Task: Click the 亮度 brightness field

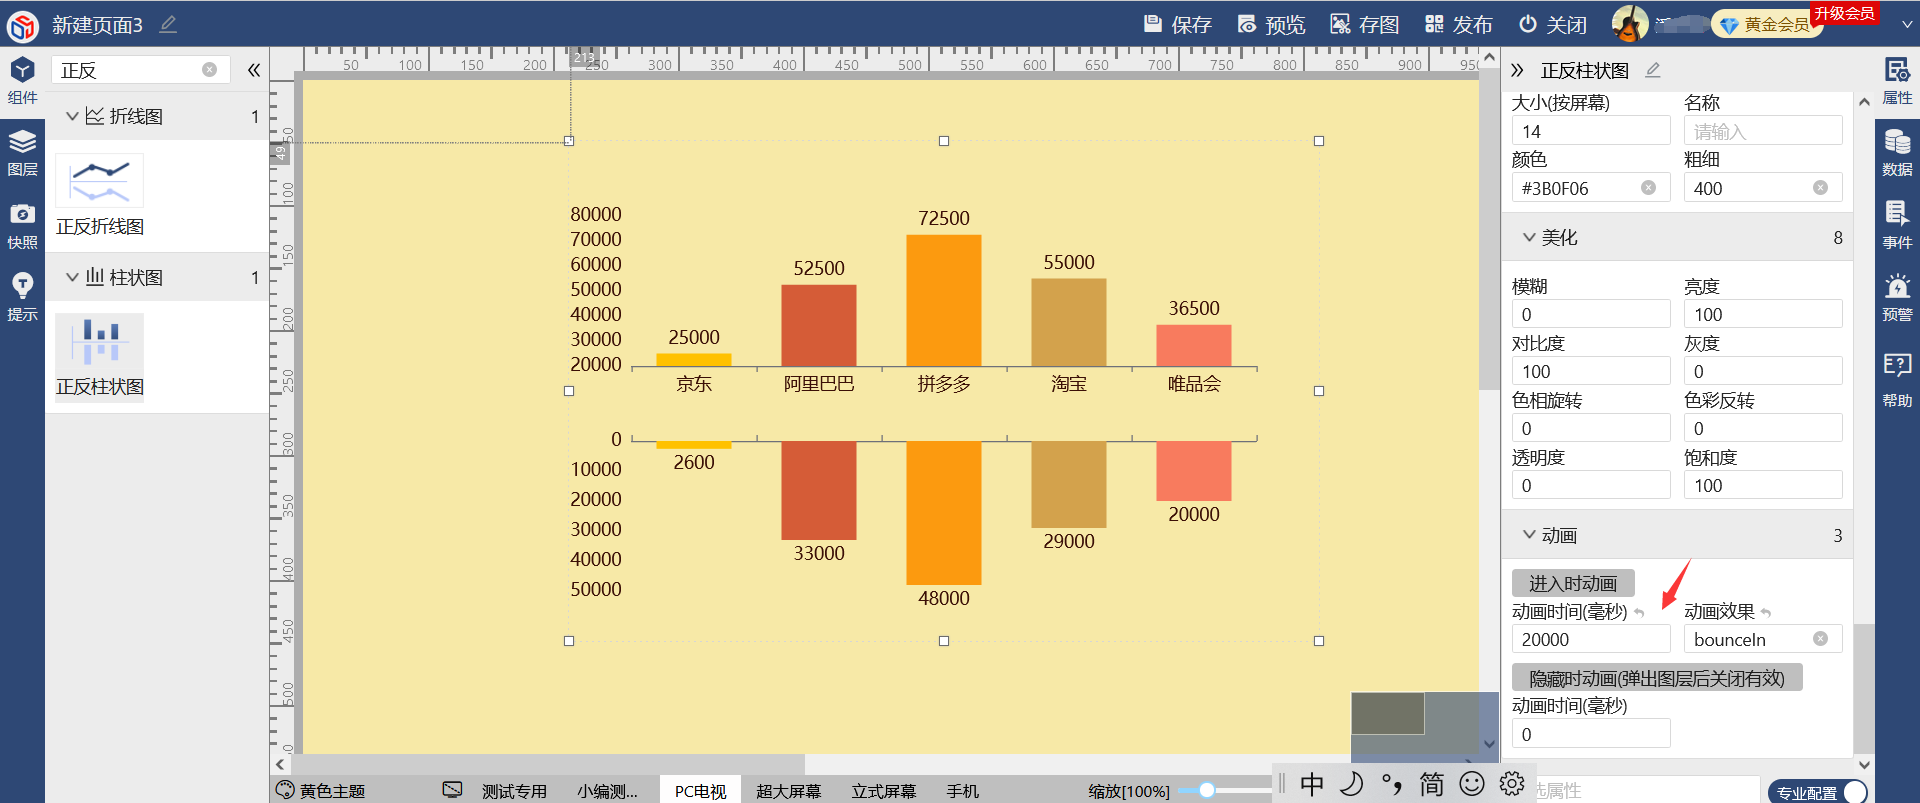Action: pyautogui.click(x=1763, y=314)
